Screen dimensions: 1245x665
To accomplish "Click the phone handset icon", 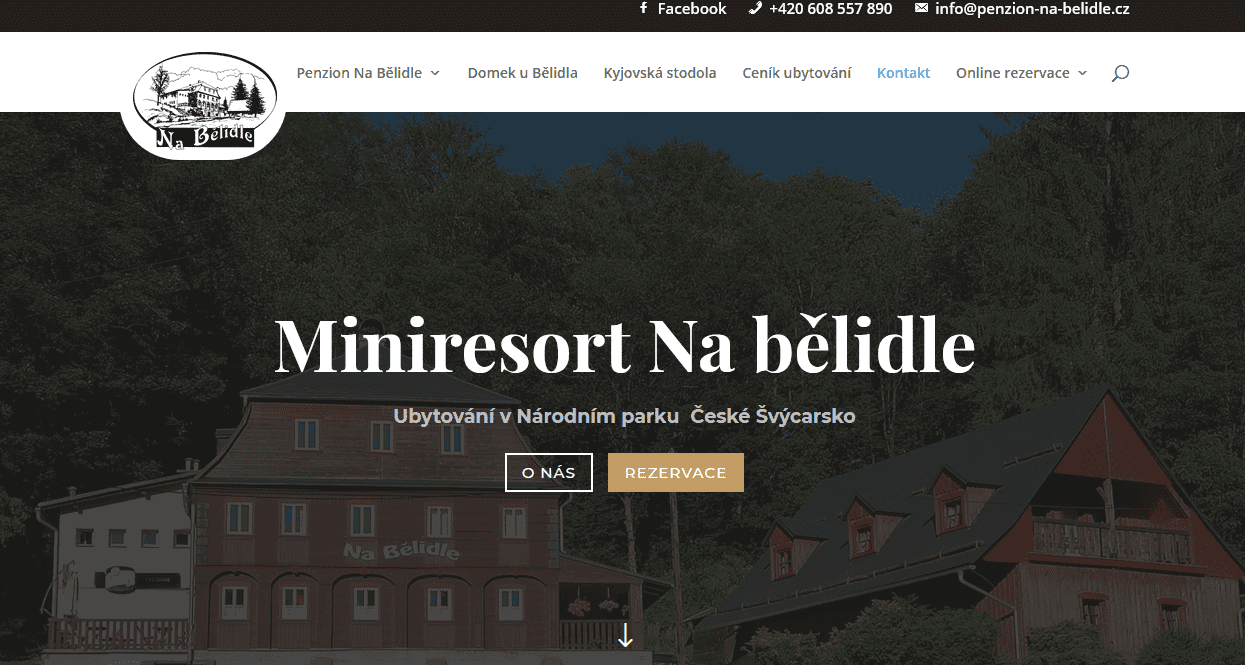I will click(755, 9).
